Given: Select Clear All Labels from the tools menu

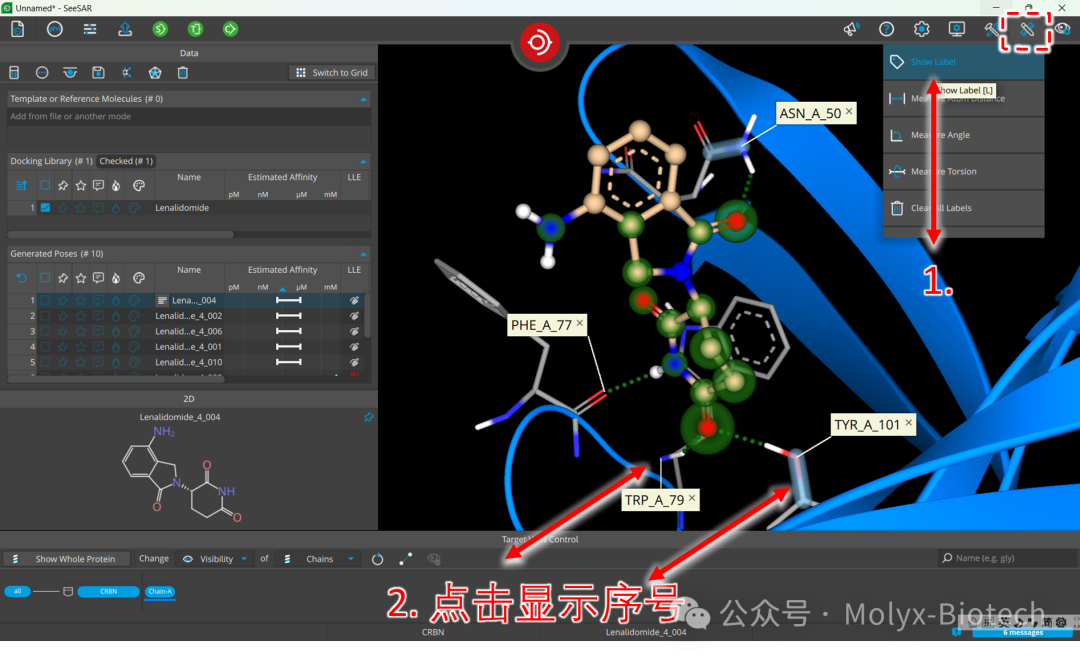Looking at the screenshot, I should 963,208.
